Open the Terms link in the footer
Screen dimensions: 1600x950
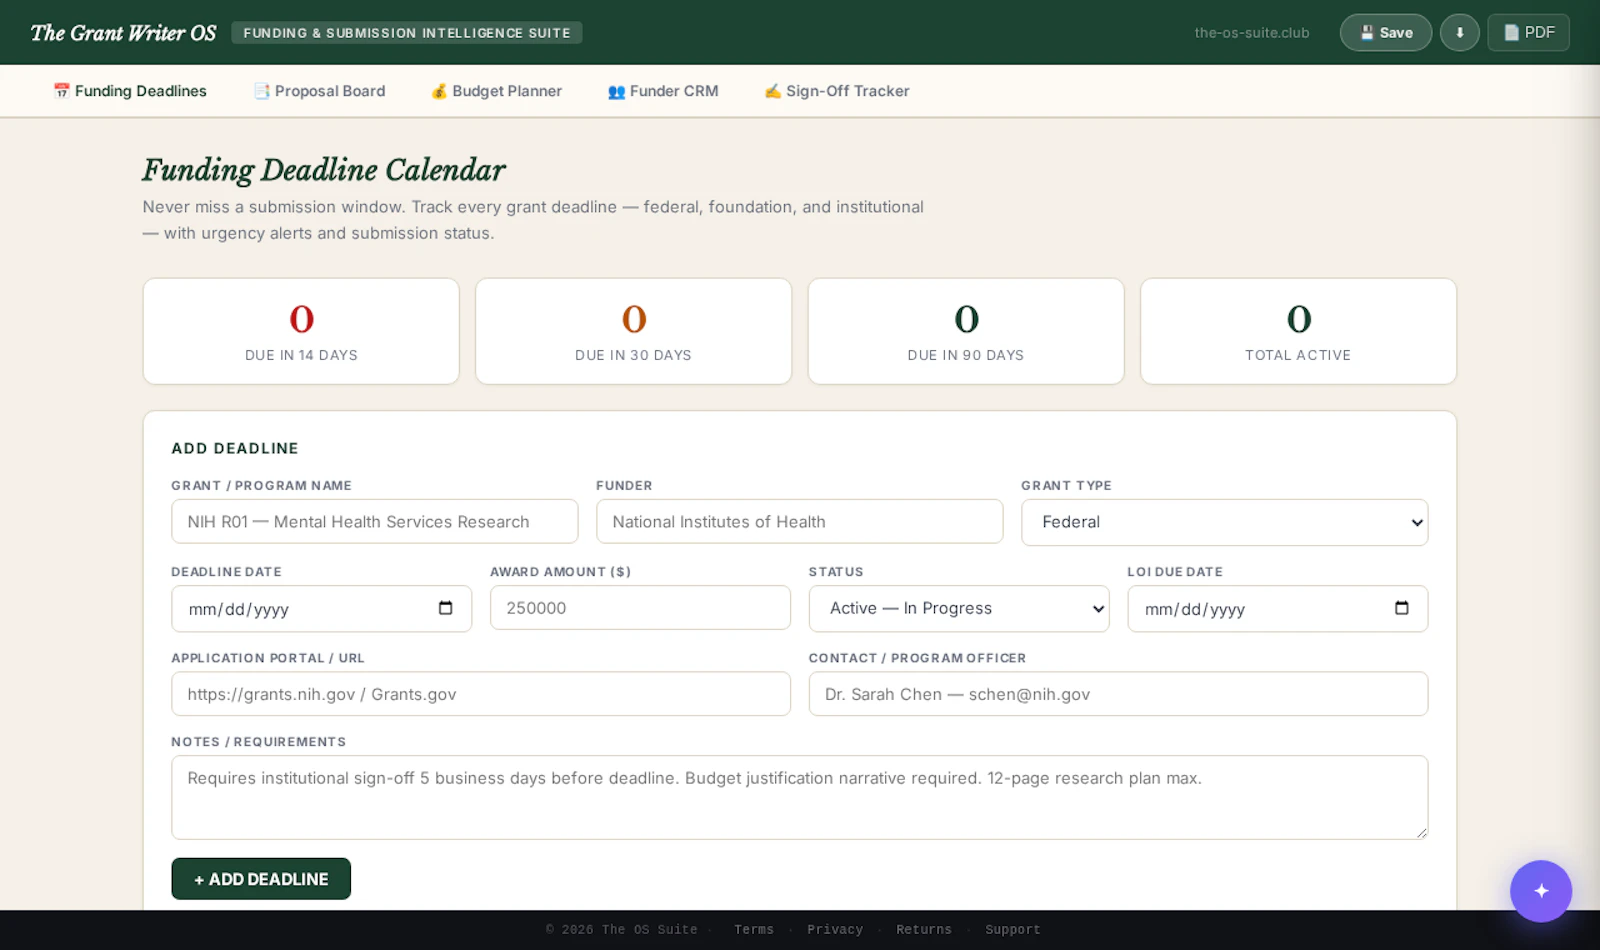(x=754, y=930)
